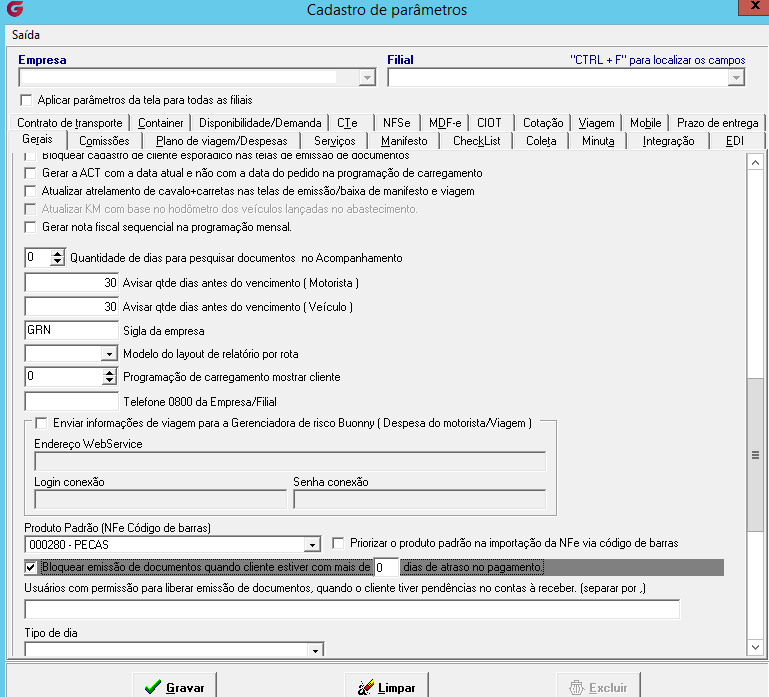Viewport: 769px width, 697px height.
Task: Expand the Filial dropdown
Action: click(x=736, y=77)
